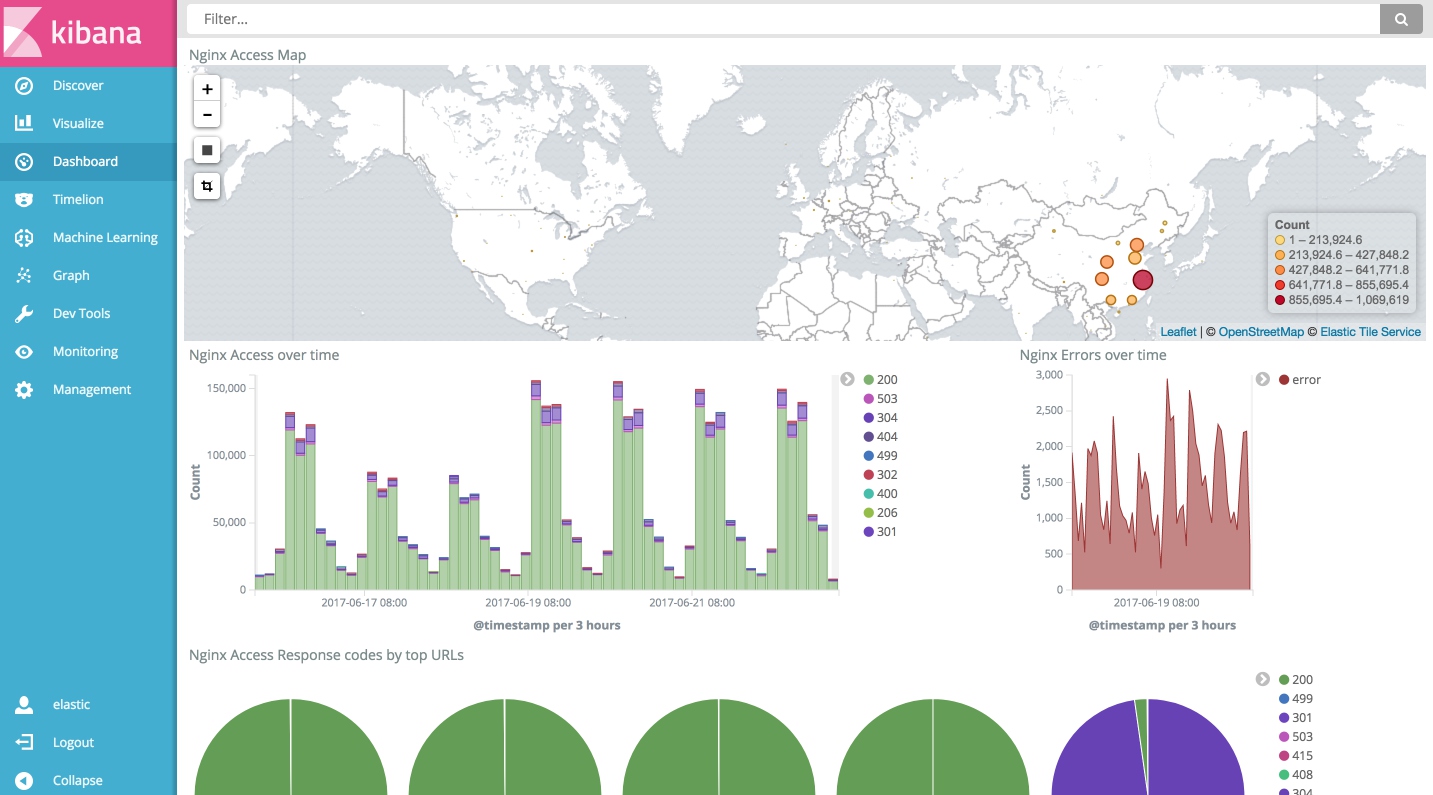The width and height of the screenshot is (1433, 795).
Task: Toggle legend of Nginx Errors over time
Action: click(1263, 379)
